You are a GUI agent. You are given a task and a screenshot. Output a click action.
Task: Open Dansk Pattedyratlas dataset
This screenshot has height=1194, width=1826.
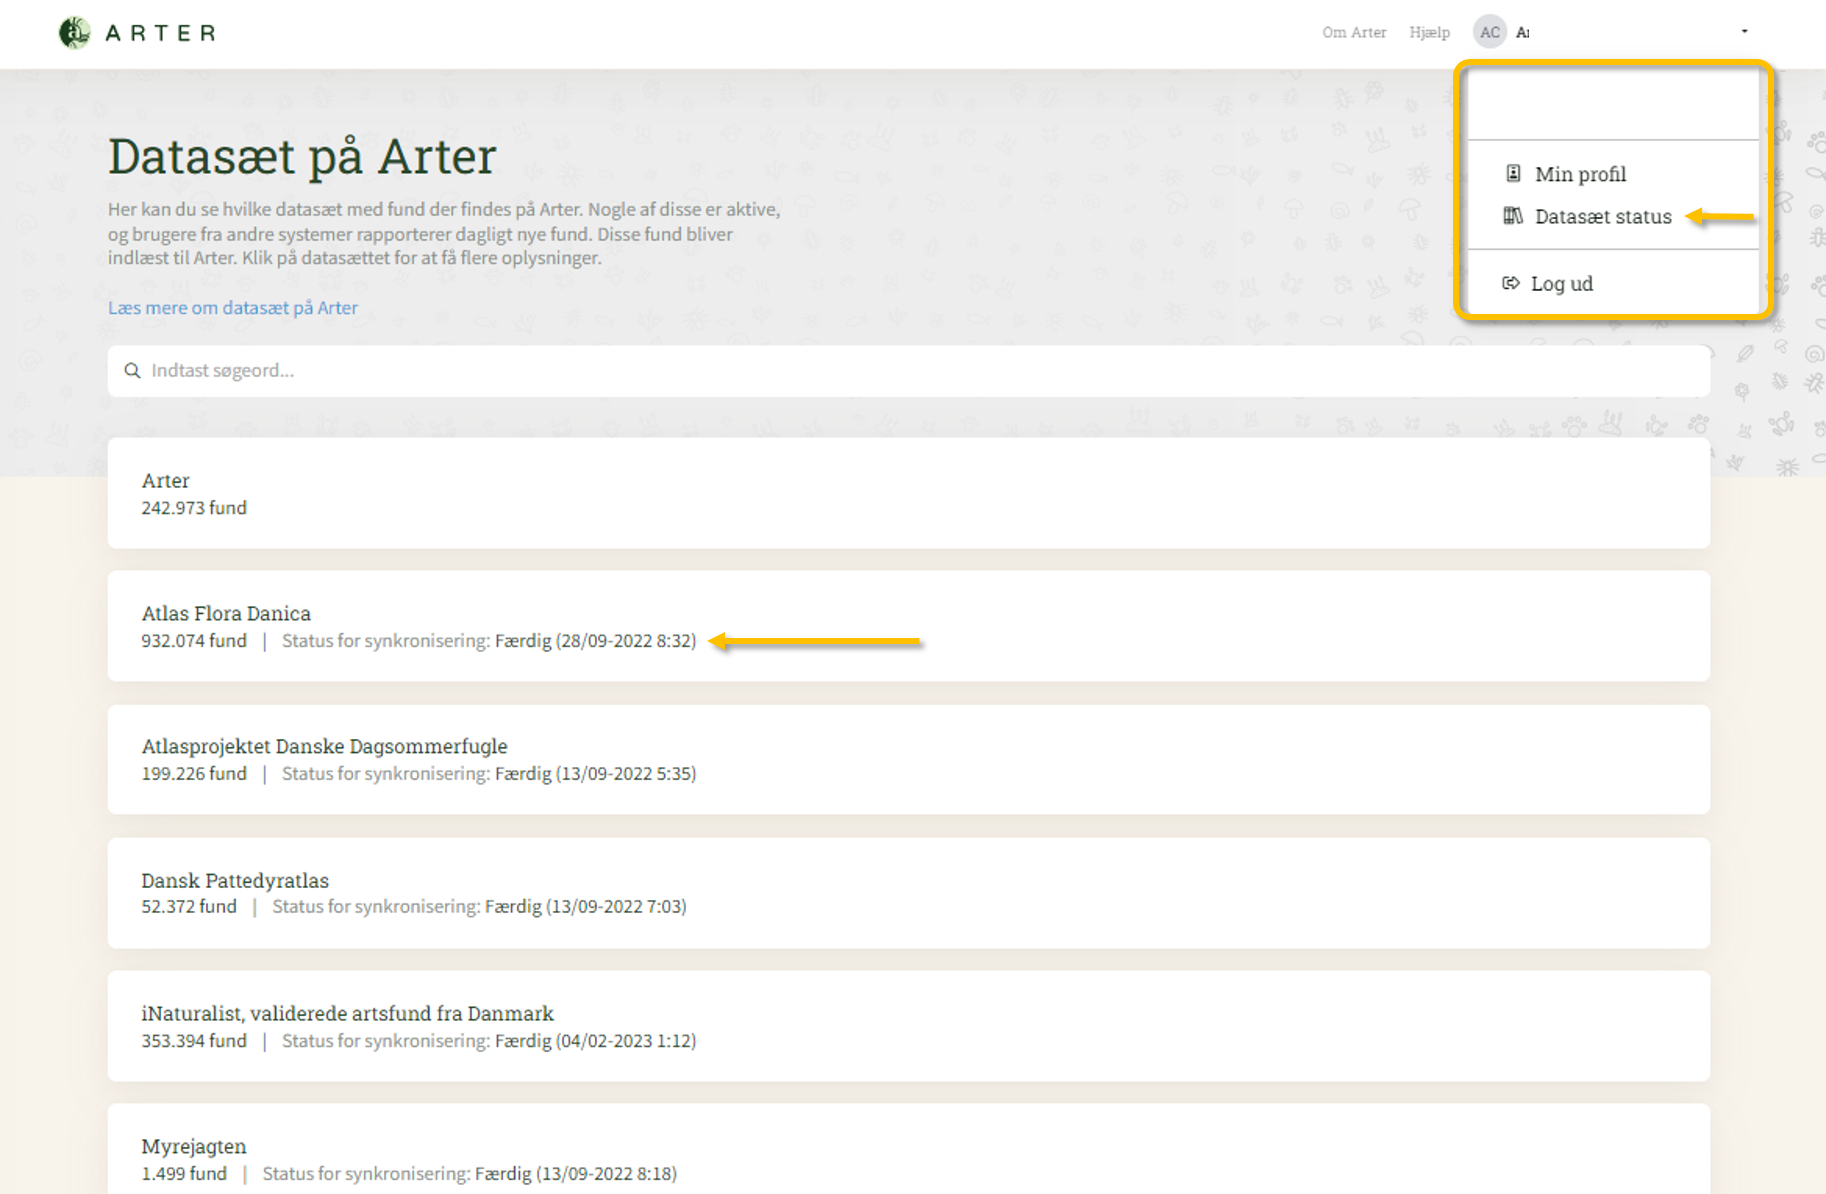[x=909, y=893]
